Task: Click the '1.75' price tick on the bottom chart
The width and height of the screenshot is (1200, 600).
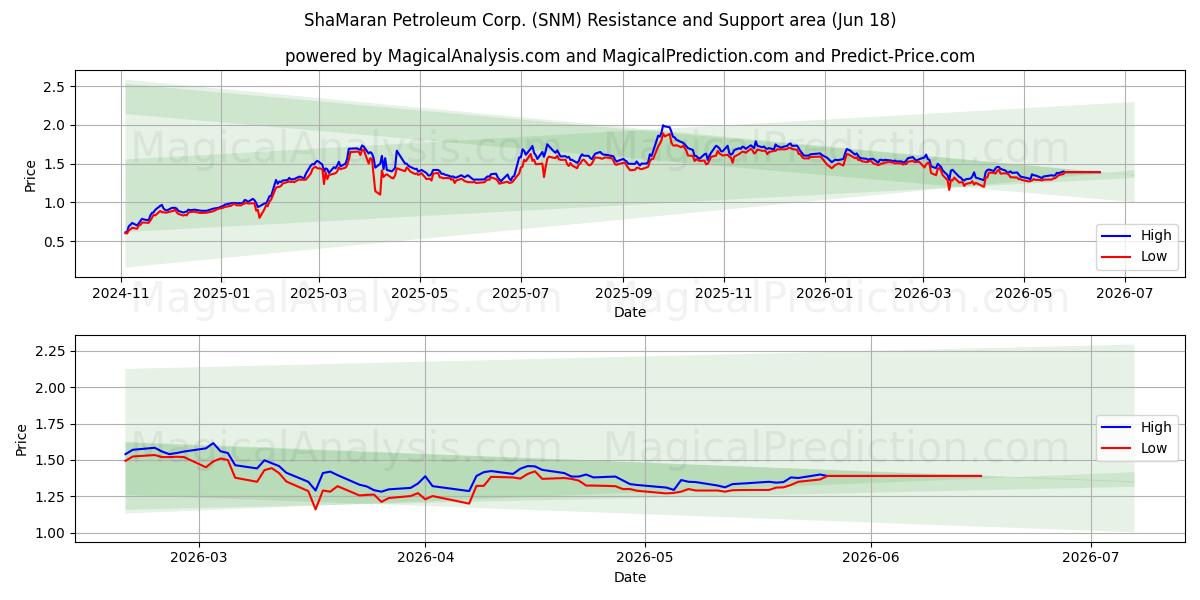Action: [51, 424]
